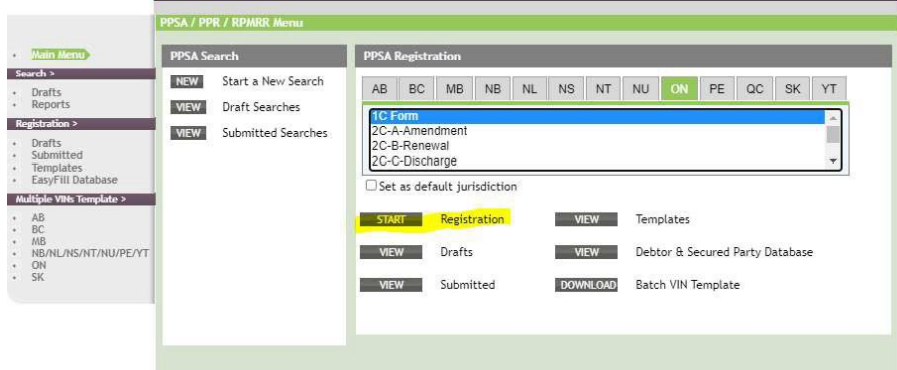The height and width of the screenshot is (370, 897).
Task: Select the ON jurisdiction tab
Action: point(679,89)
